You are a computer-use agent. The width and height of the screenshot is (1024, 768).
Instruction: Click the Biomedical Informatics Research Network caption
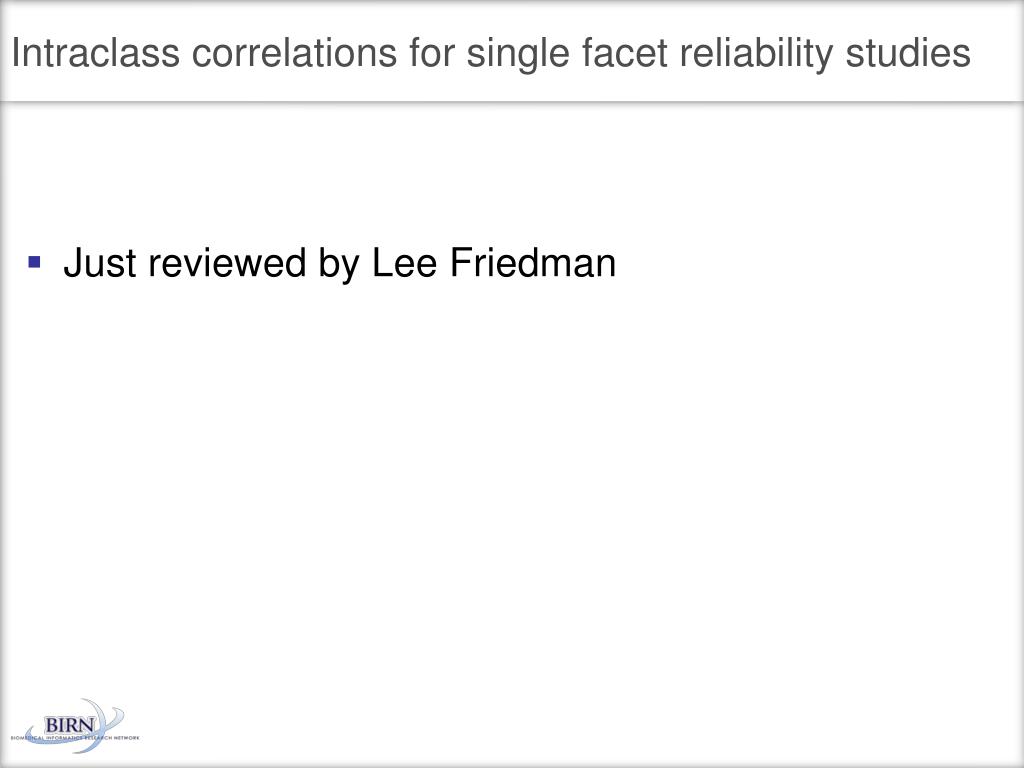click(x=74, y=738)
